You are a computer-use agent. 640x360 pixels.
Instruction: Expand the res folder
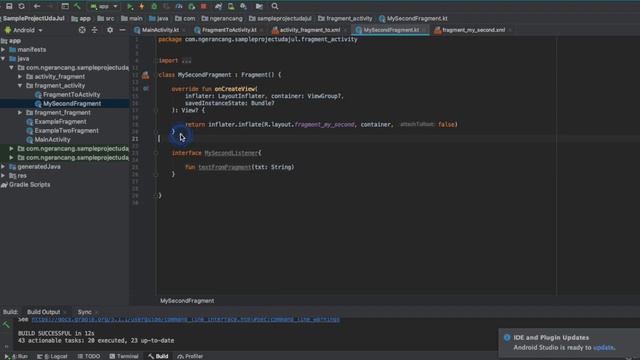pos(3,176)
